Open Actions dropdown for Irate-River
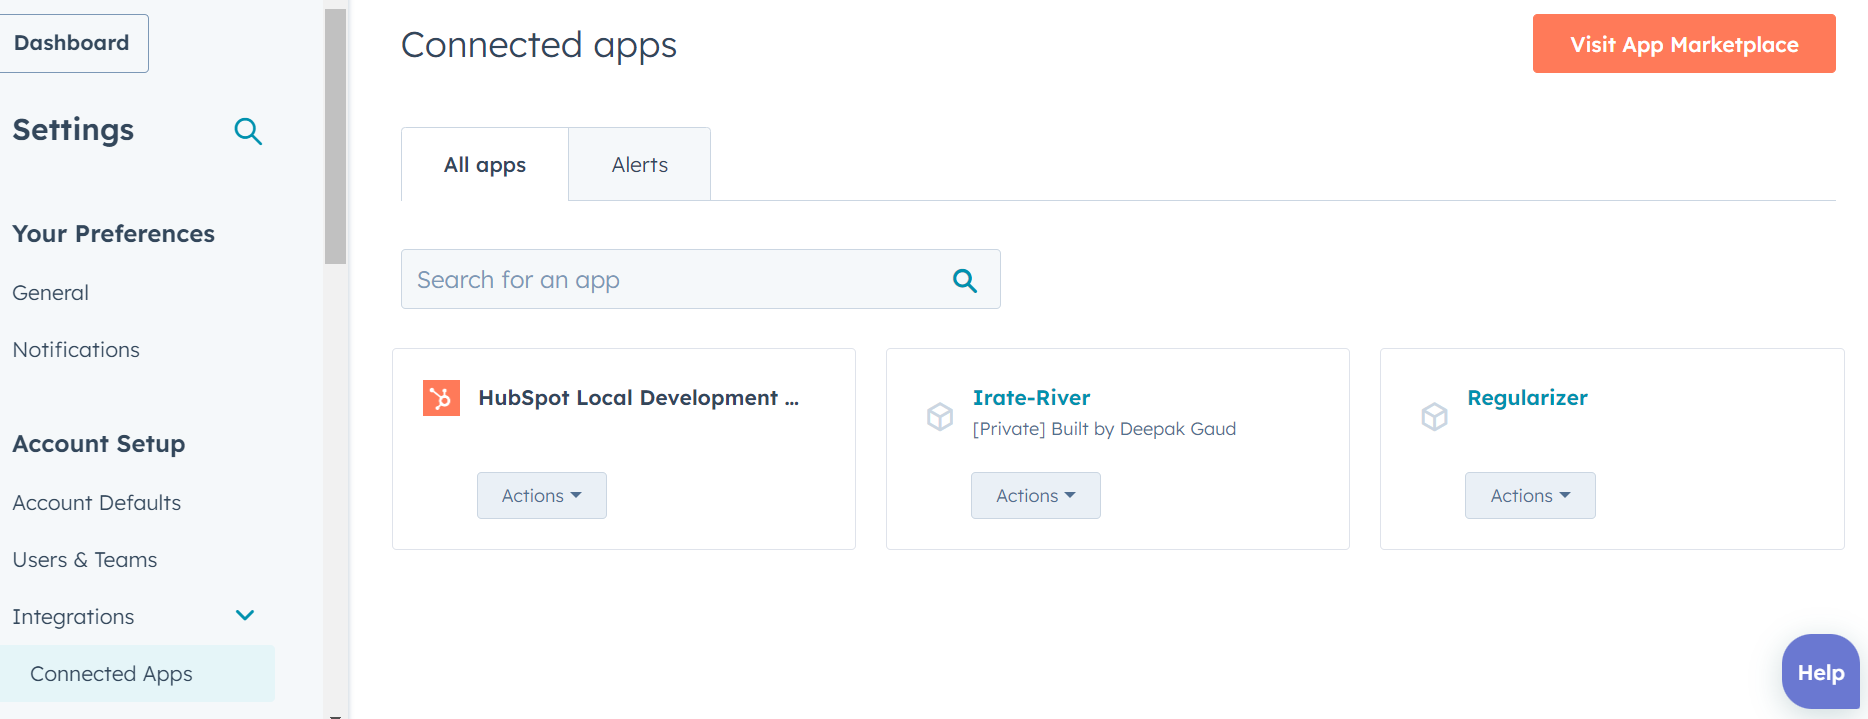Image resolution: width=1868 pixels, height=719 pixels. [x=1036, y=495]
